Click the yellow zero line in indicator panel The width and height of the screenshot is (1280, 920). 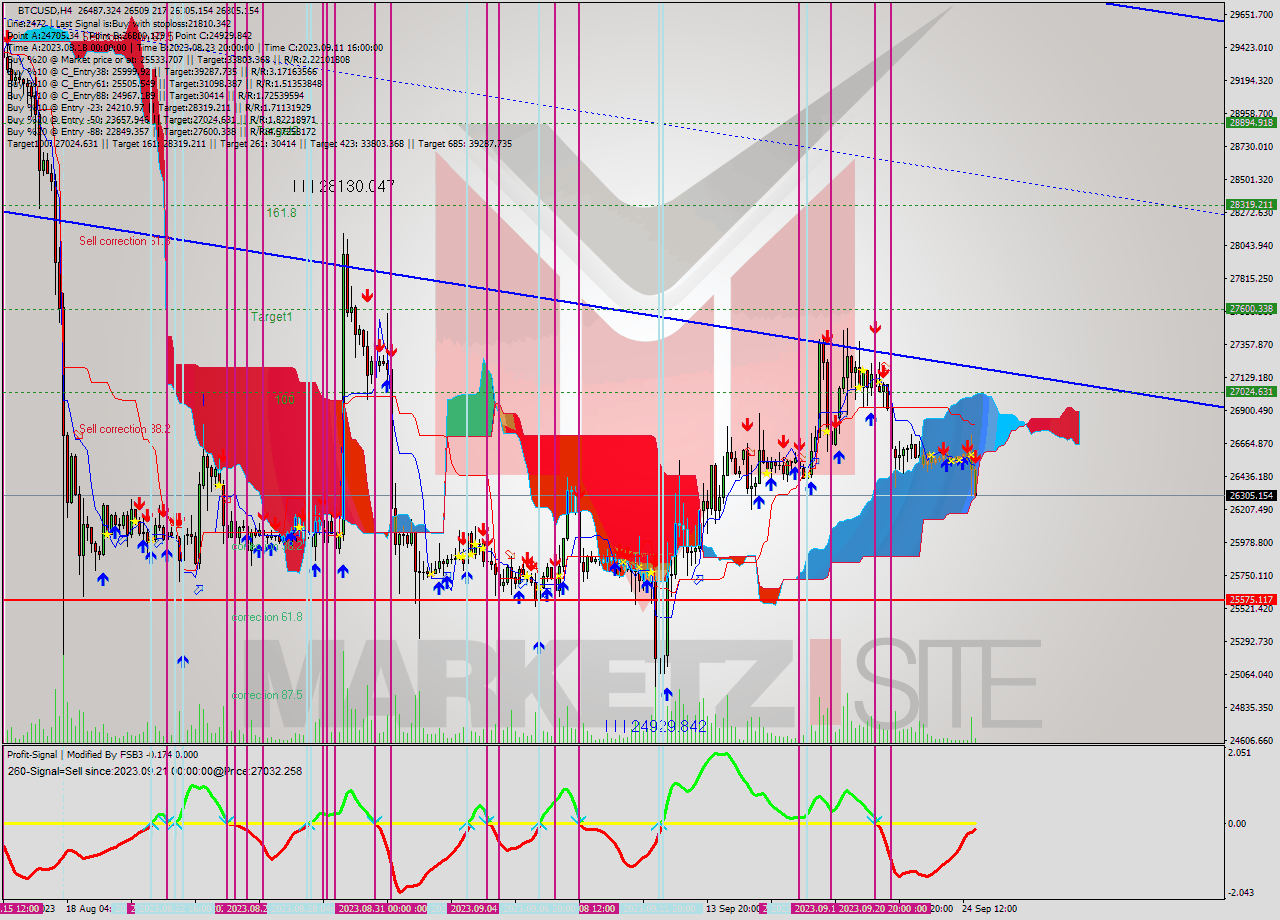pos(490,824)
